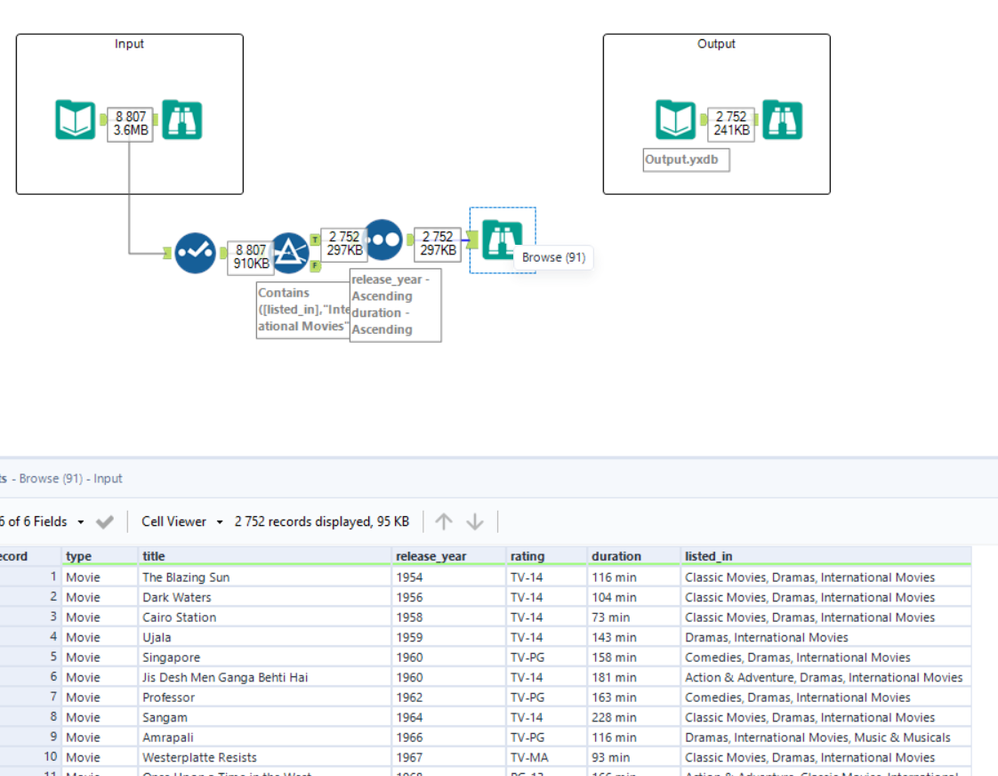Click the 'duration' column header
The image size is (998, 776).
[x=633, y=556]
